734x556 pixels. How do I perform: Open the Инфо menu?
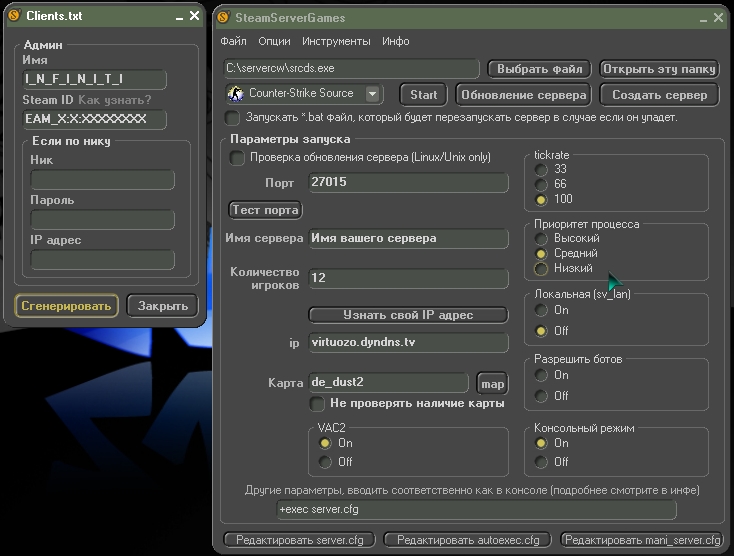pos(396,41)
